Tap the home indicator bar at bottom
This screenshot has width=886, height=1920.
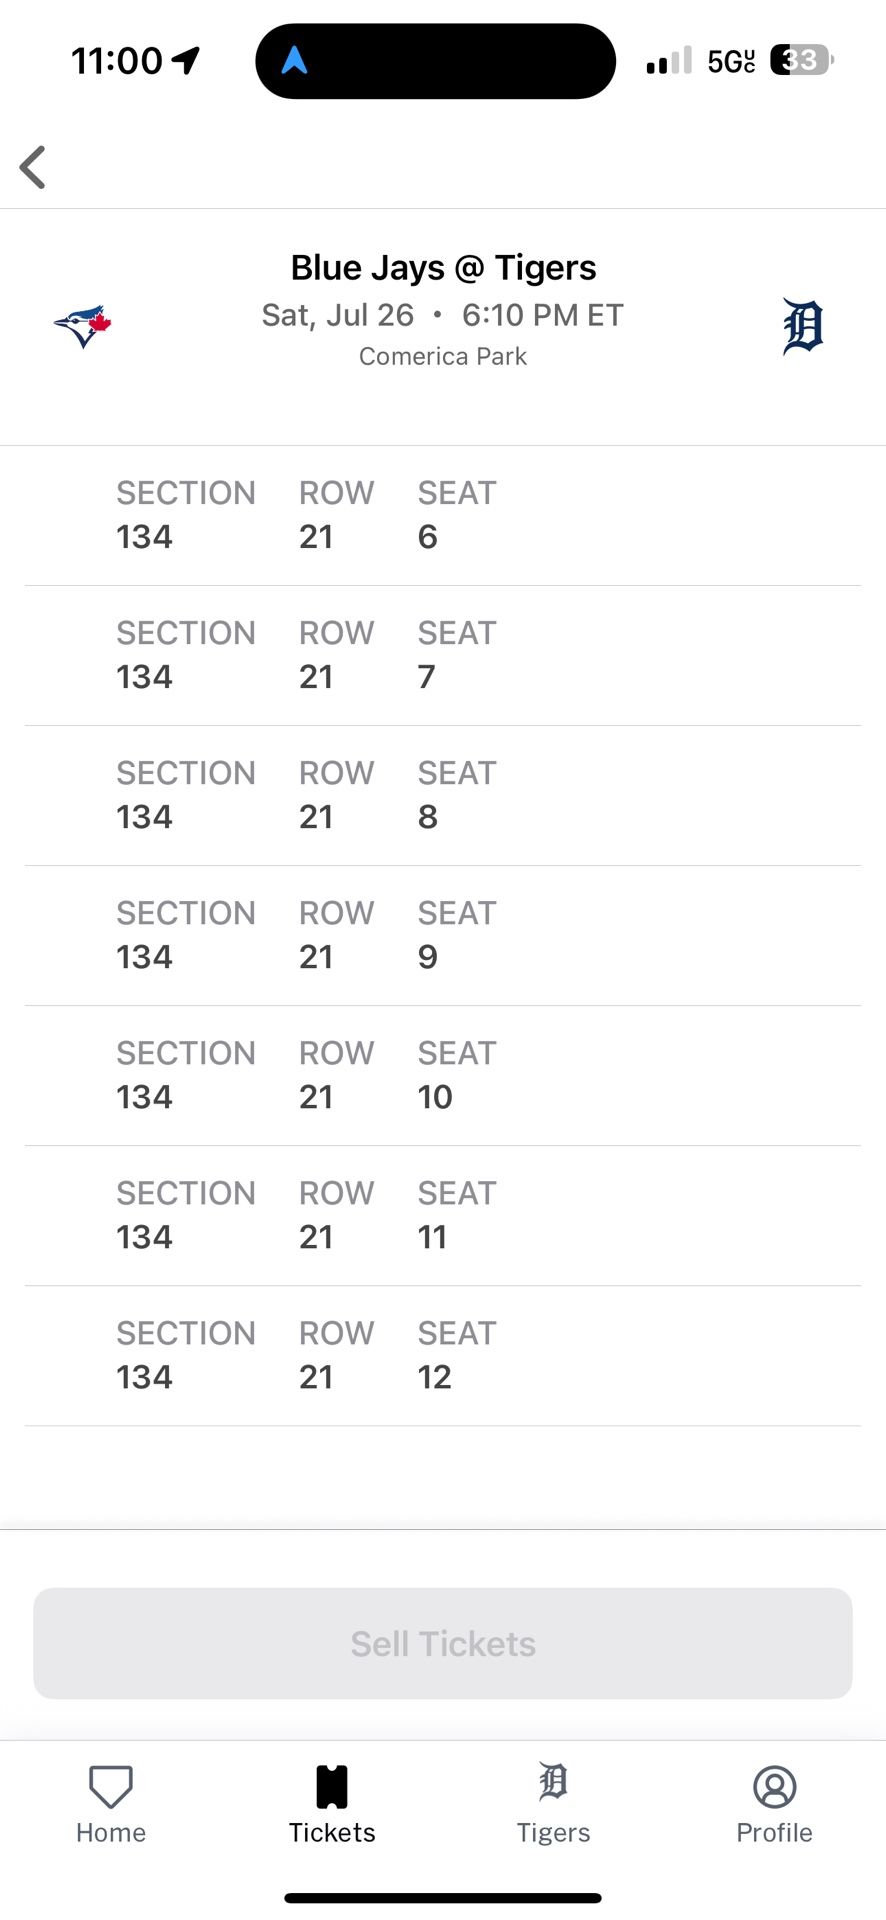click(443, 1893)
